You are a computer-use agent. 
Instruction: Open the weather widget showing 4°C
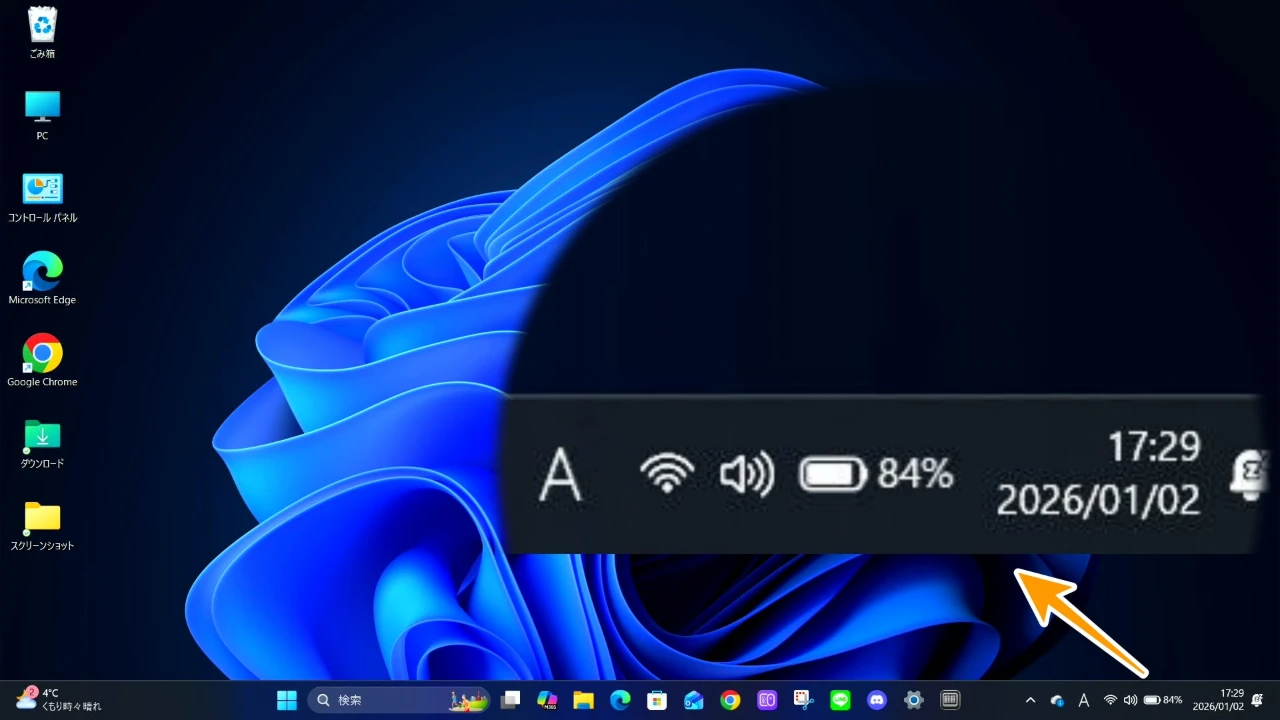coord(58,699)
